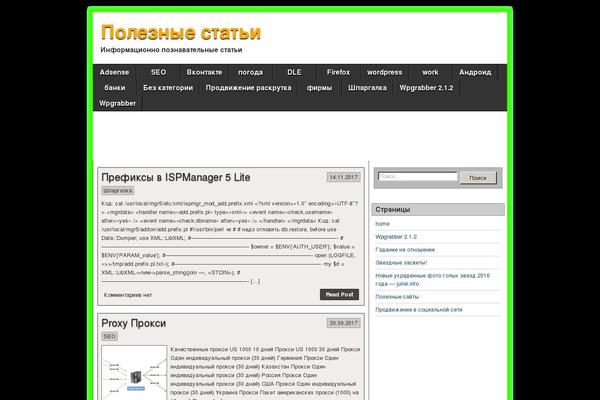The width and height of the screenshot is (600, 400).
Task: Open Новые украденные фото голых звезд link
Action: point(432,280)
